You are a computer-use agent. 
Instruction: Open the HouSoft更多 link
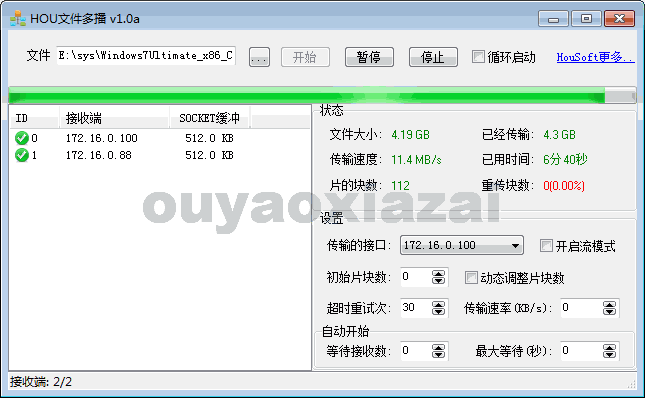[x=595, y=57]
